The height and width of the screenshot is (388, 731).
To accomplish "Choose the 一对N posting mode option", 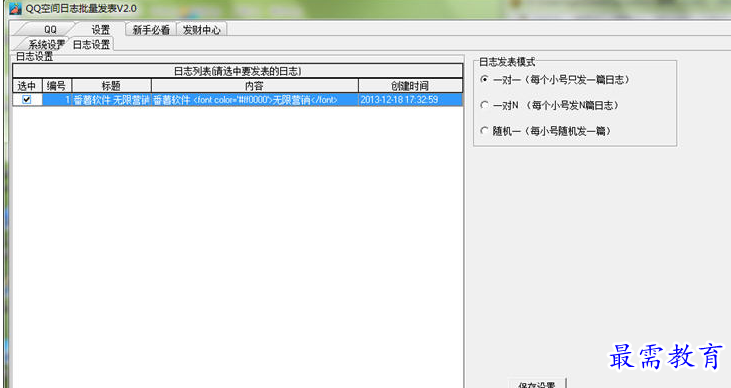I will coord(484,105).
